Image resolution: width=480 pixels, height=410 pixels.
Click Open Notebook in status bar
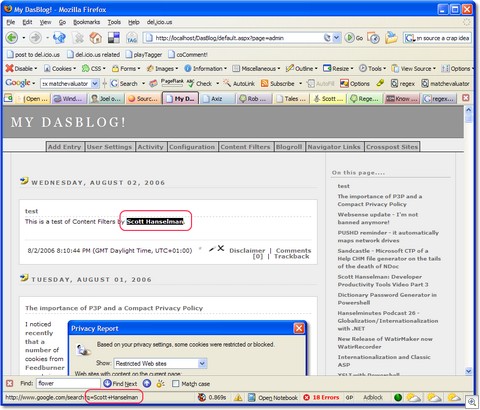coord(273,397)
